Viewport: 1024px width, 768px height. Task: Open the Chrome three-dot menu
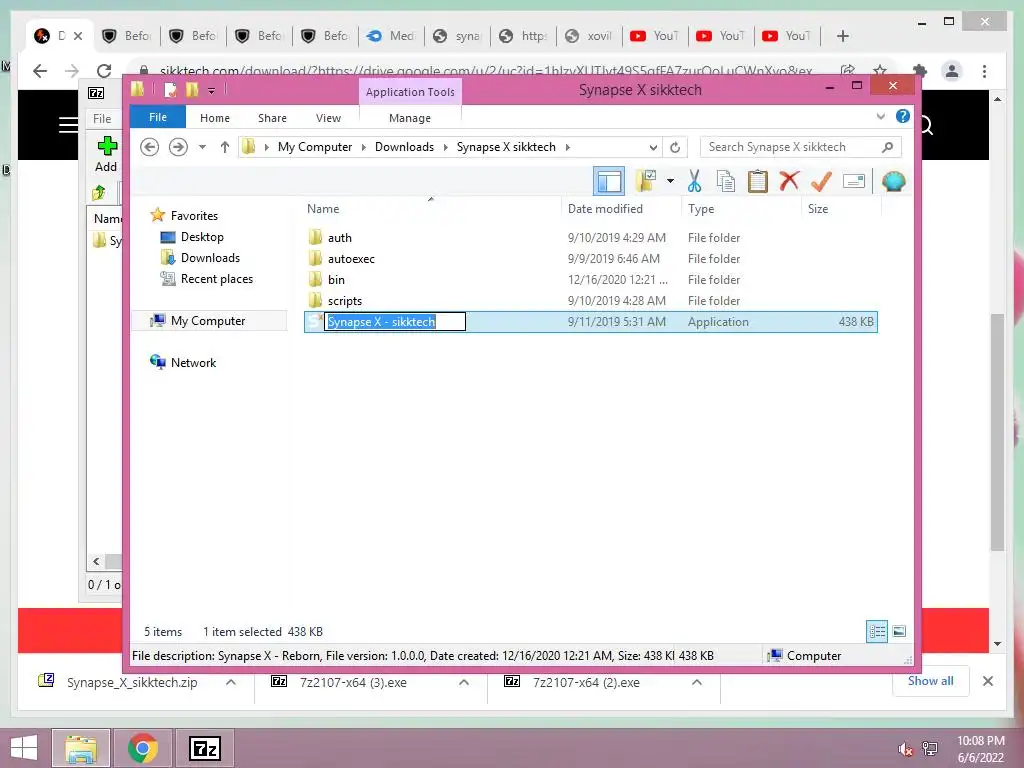pos(984,71)
